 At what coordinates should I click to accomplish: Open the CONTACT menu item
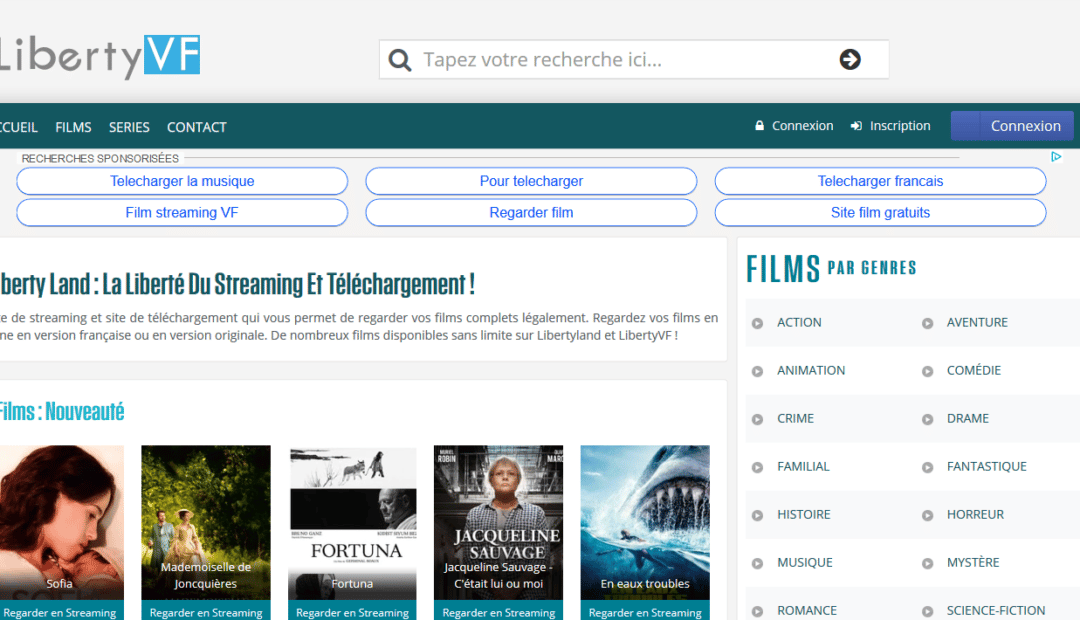(196, 127)
